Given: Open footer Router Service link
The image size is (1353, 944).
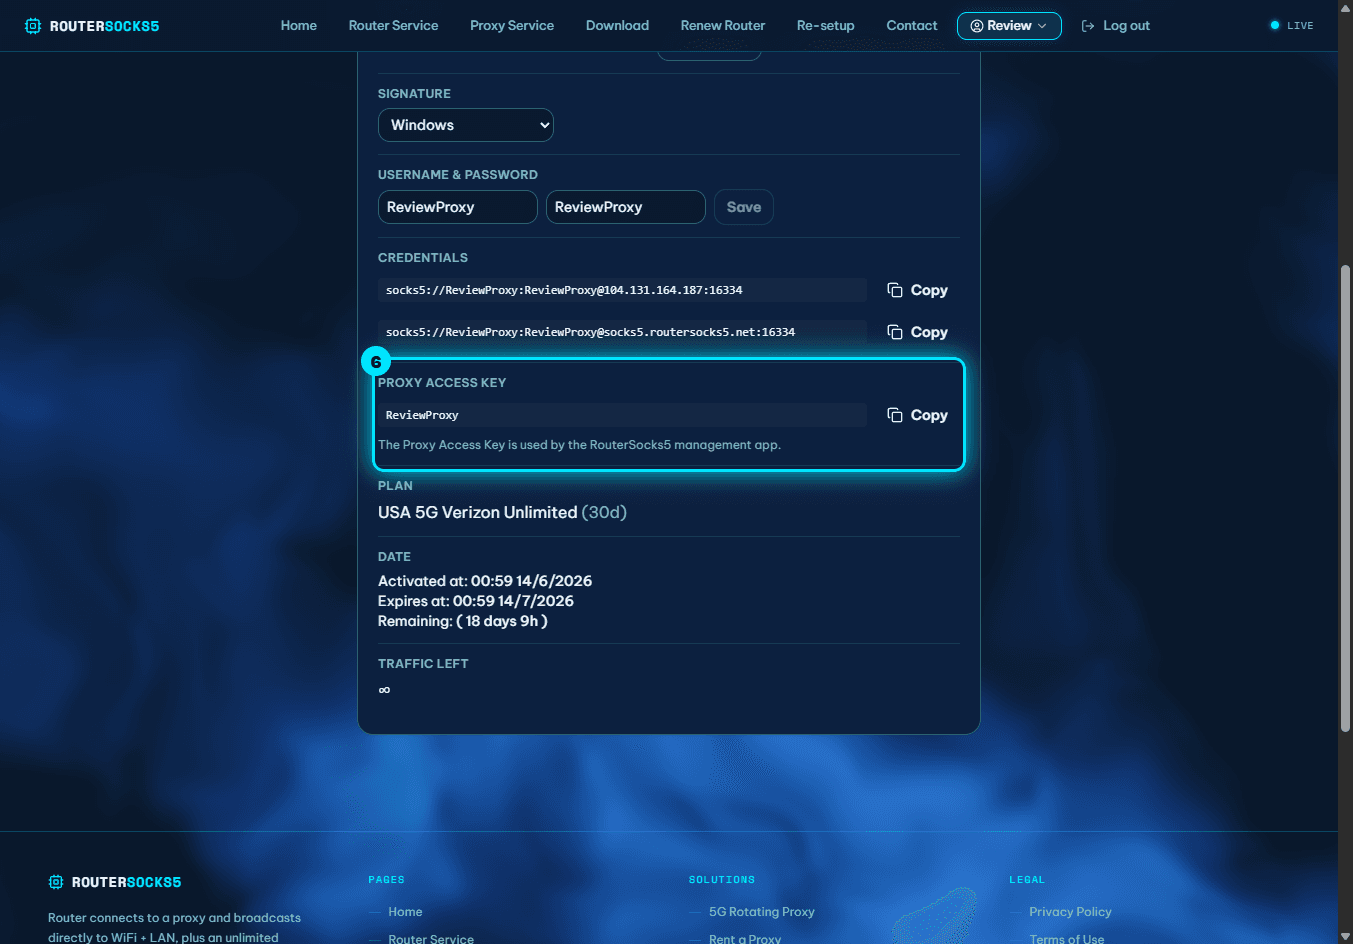Looking at the screenshot, I should pyautogui.click(x=431, y=938).
